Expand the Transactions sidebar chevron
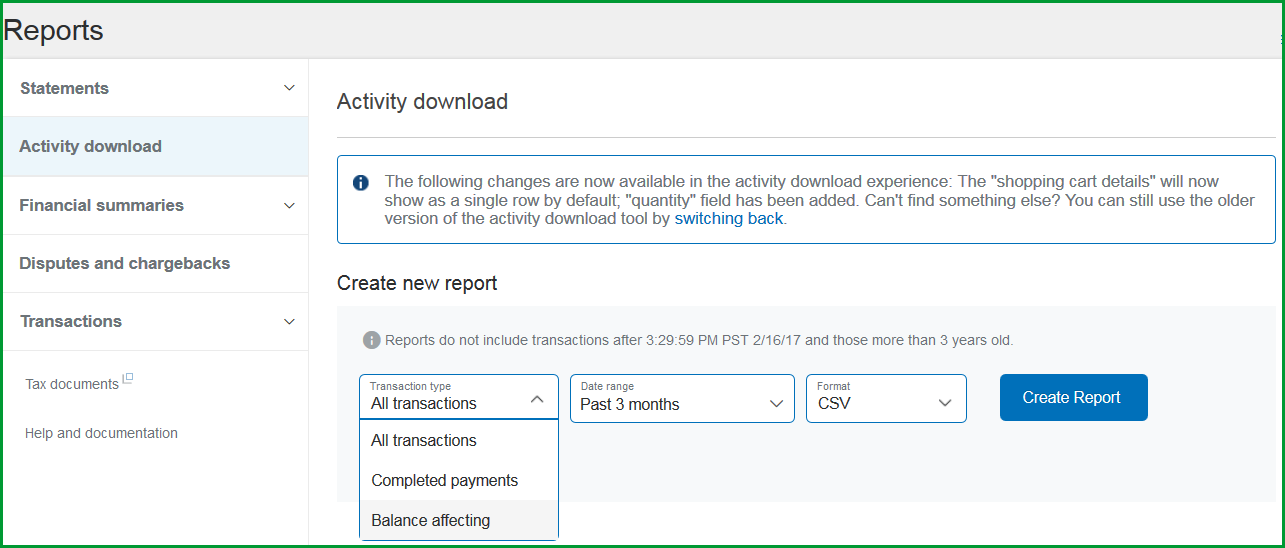This screenshot has width=1285, height=548. (x=289, y=321)
